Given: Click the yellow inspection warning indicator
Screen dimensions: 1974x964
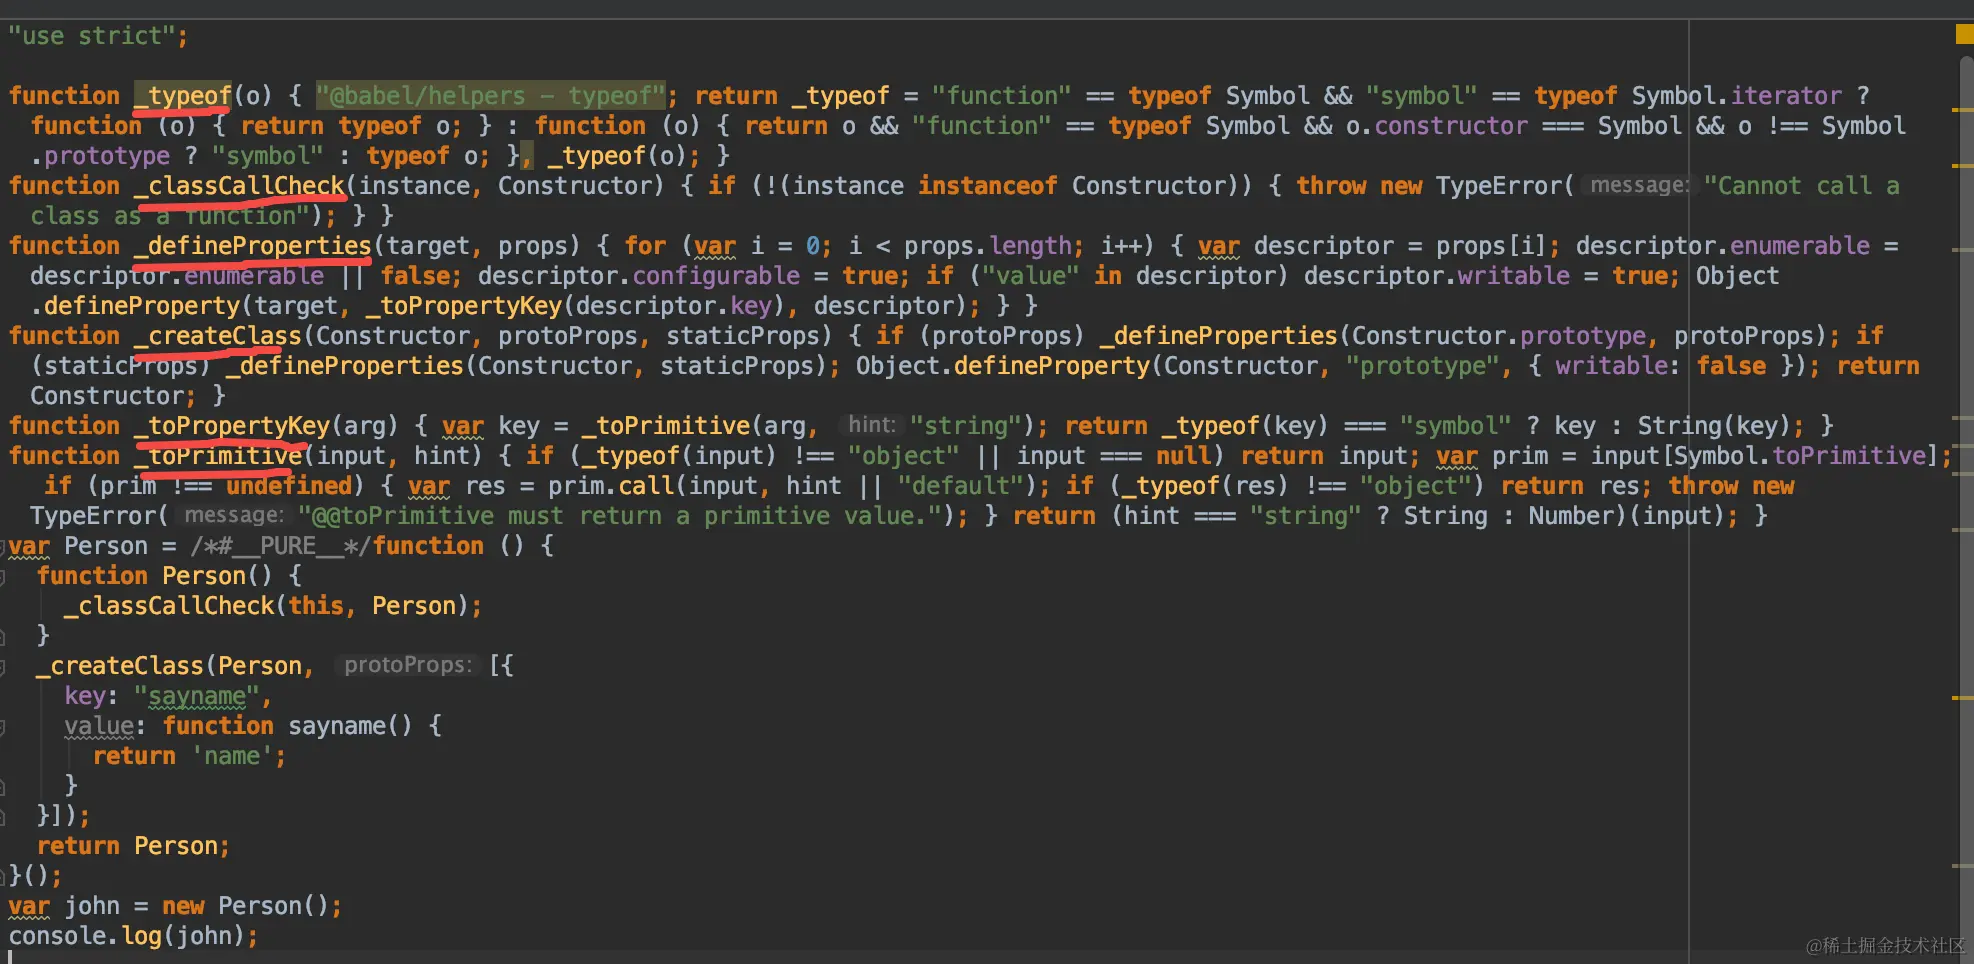Looking at the screenshot, I should (1964, 34).
